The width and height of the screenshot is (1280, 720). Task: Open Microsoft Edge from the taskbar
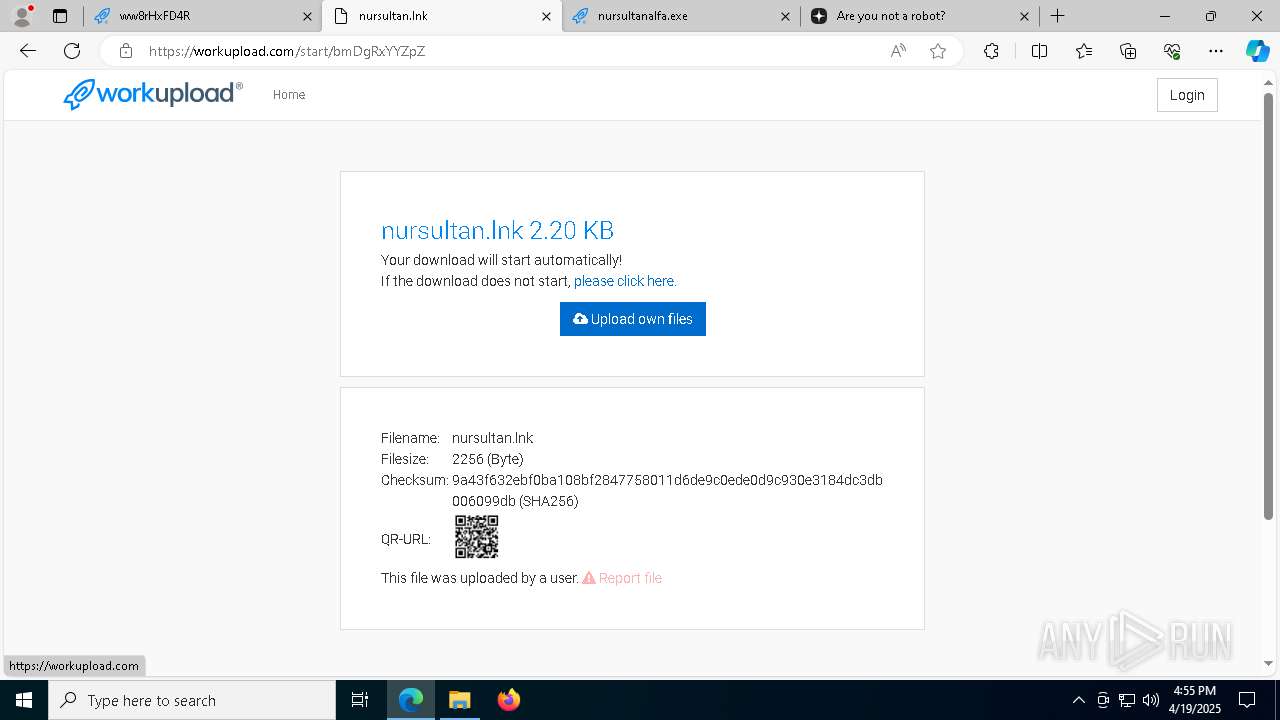tap(411, 700)
